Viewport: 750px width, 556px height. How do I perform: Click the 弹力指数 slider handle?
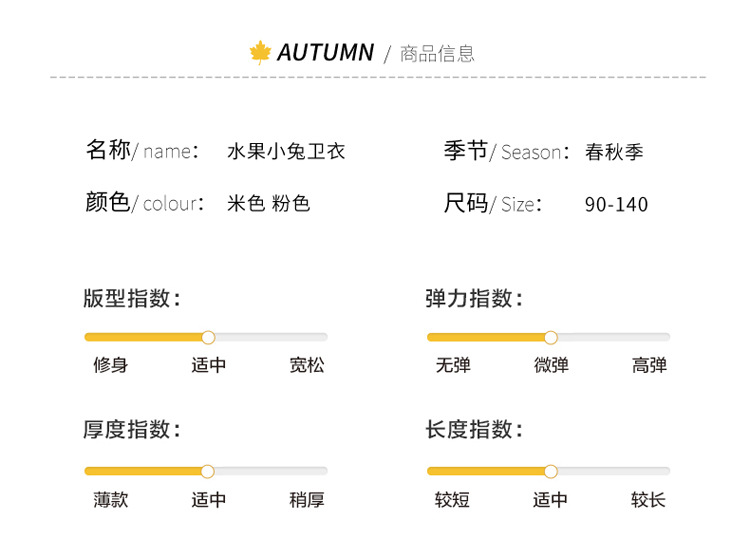tap(551, 337)
